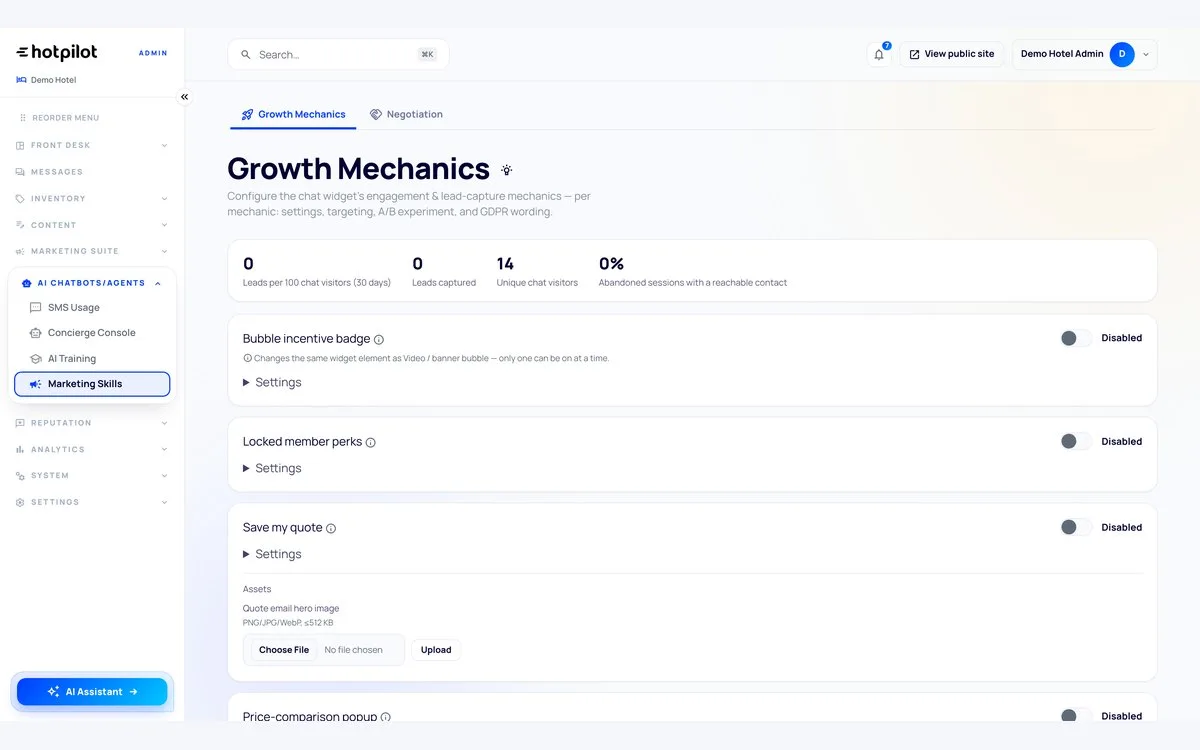1200x750 pixels.
Task: Open the AI Assistant button
Action: 92,692
